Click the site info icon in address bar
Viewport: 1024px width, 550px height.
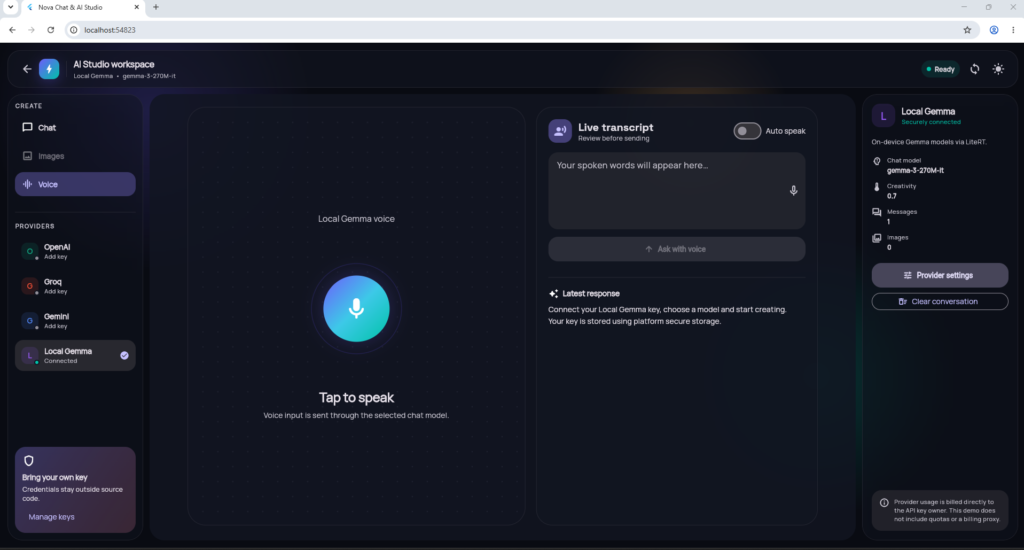[x=74, y=30]
